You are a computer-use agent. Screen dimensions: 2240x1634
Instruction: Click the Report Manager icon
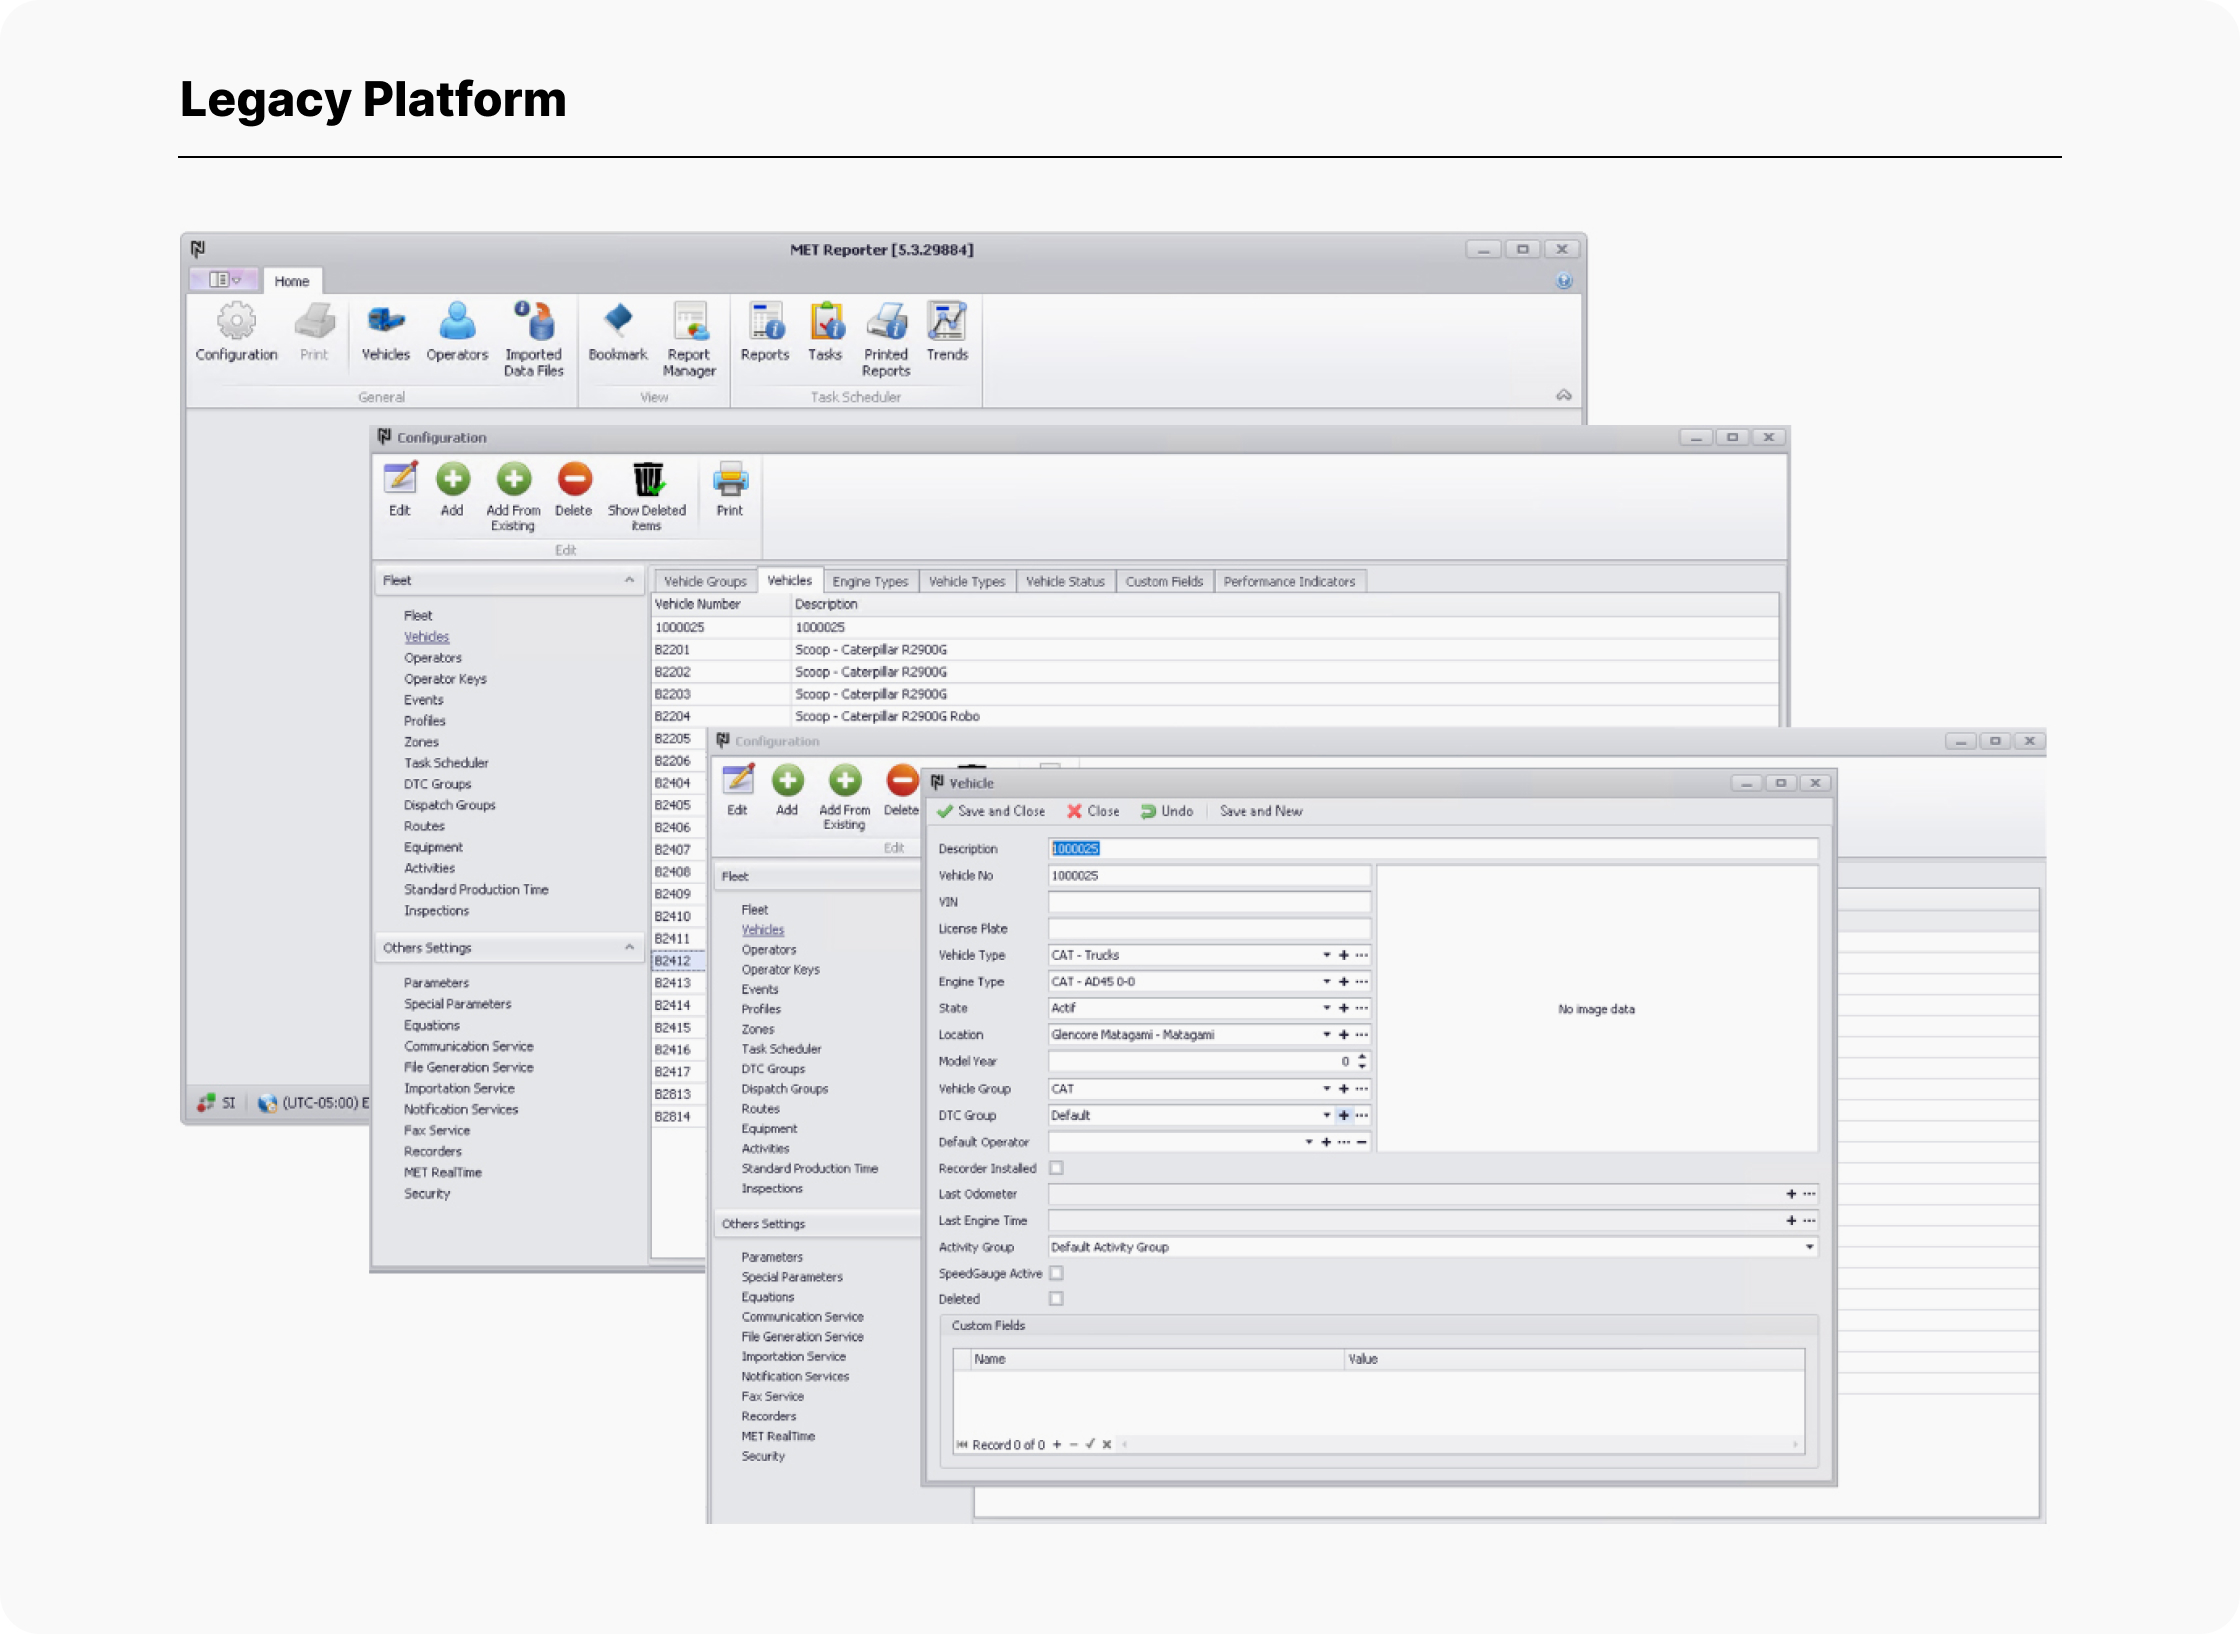pyautogui.click(x=689, y=323)
